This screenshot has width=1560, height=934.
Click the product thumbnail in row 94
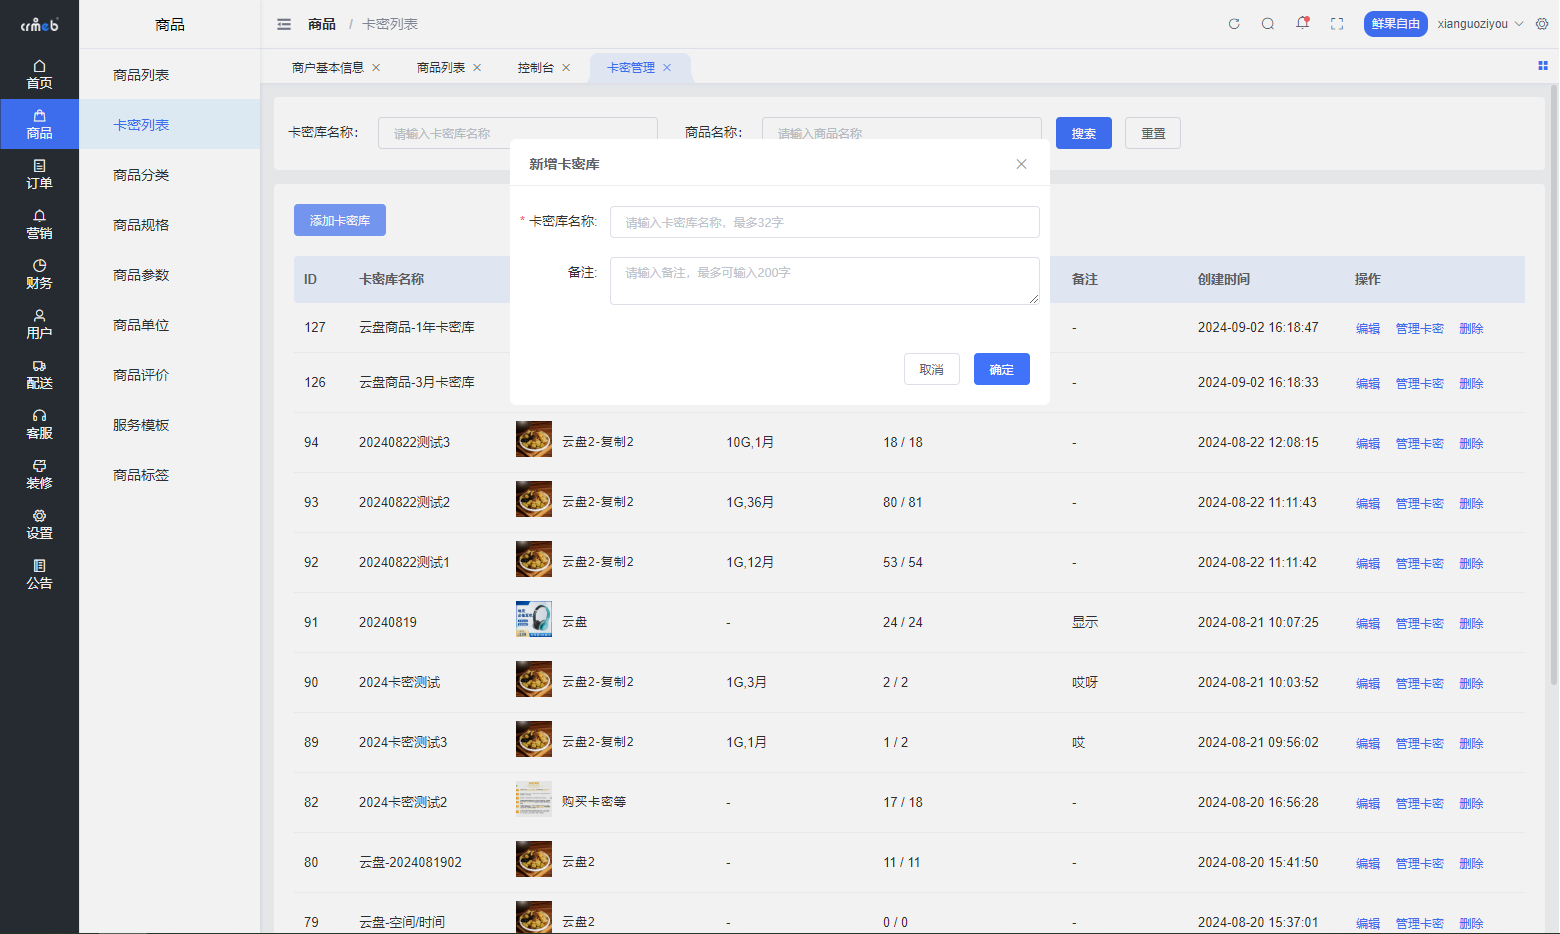click(x=534, y=439)
